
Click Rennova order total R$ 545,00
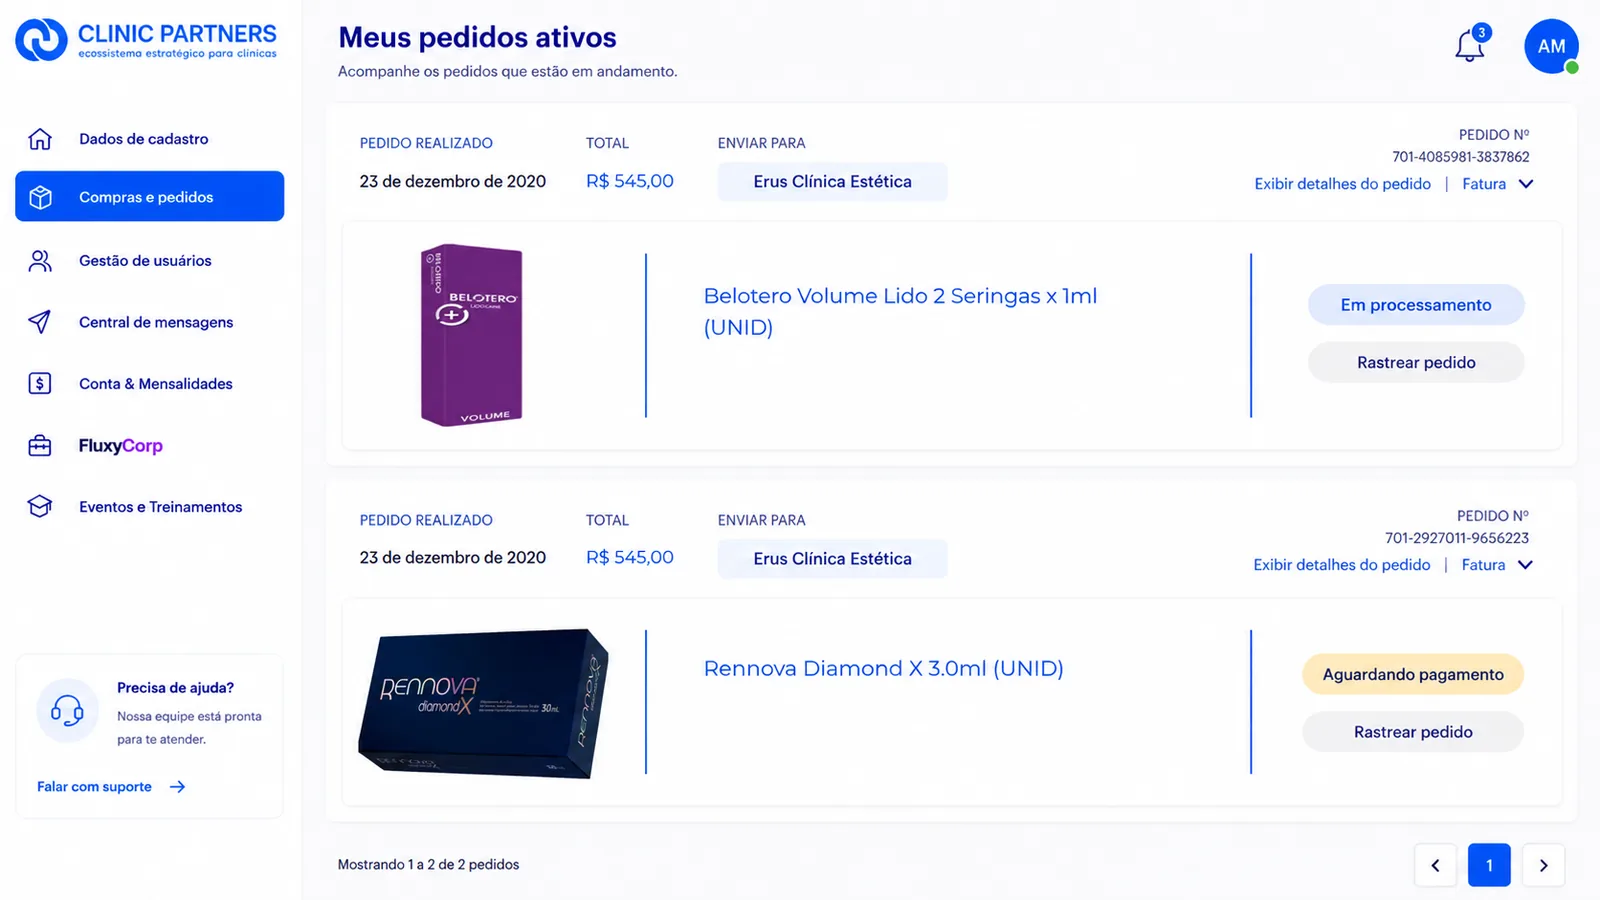[x=630, y=557]
